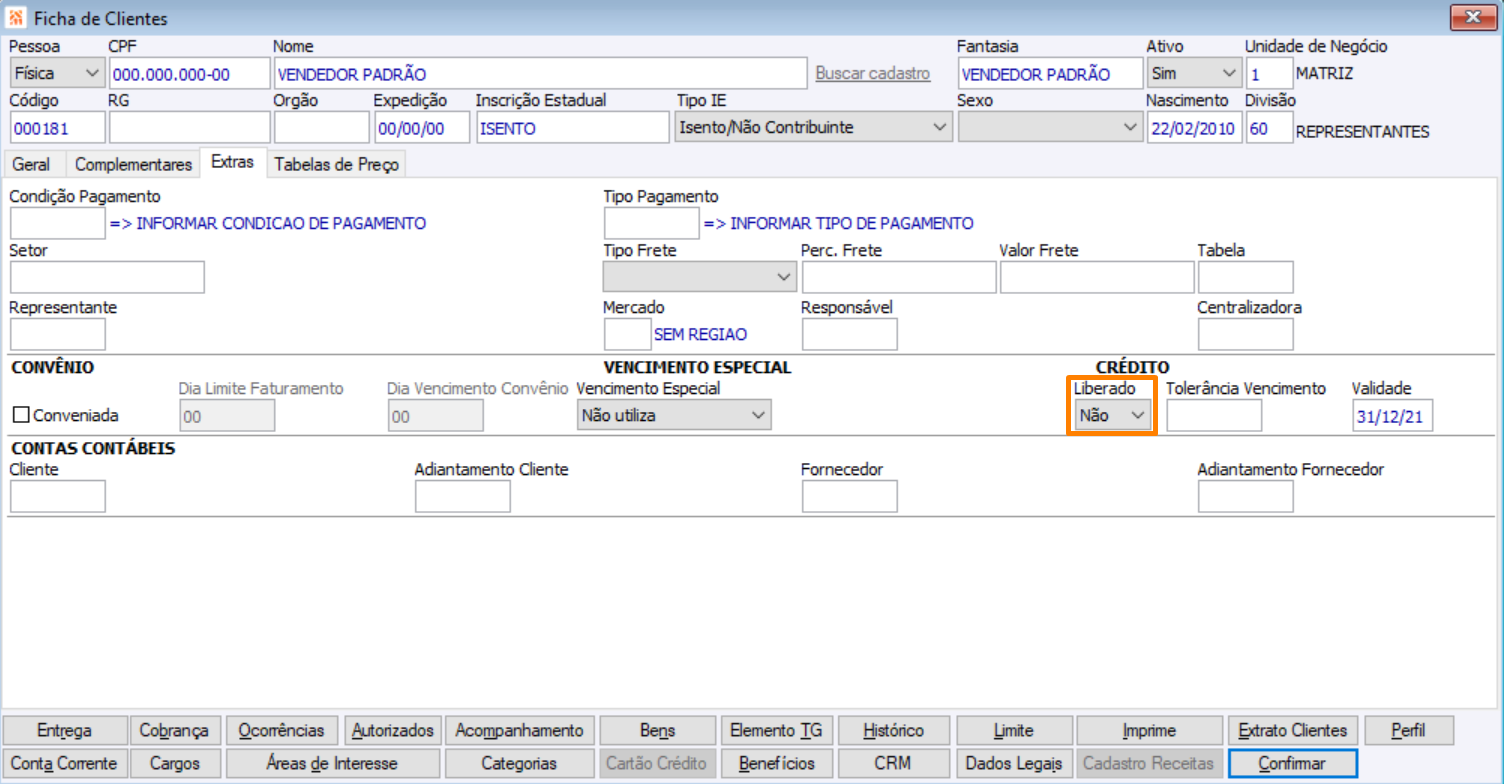Image resolution: width=1504 pixels, height=784 pixels.
Task: Expand the Liberado credit dropdown
Action: point(1112,415)
